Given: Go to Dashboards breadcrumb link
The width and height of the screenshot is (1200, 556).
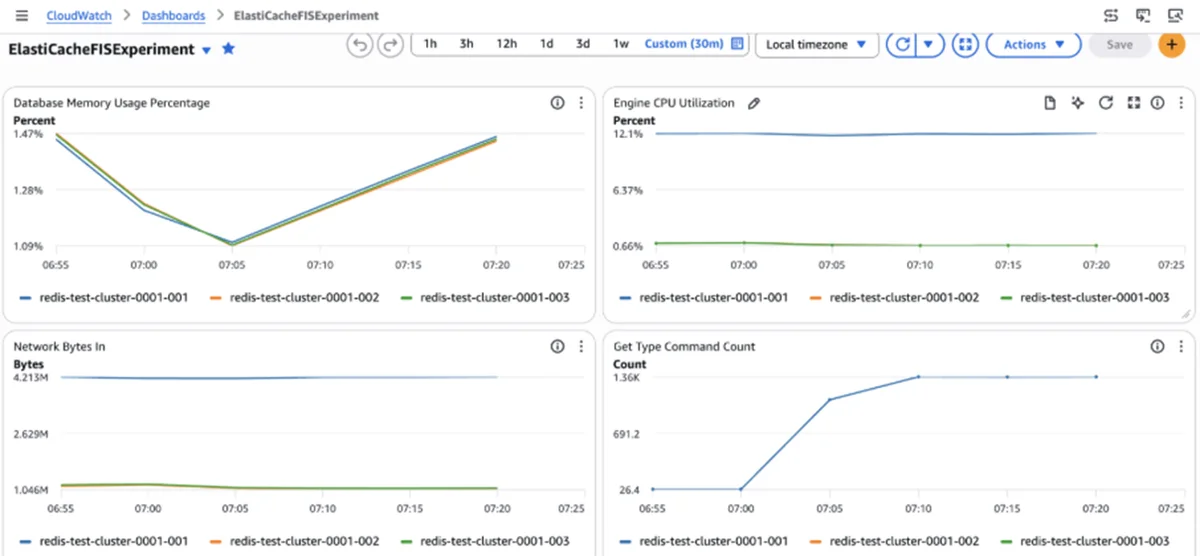Looking at the screenshot, I should click(x=174, y=16).
